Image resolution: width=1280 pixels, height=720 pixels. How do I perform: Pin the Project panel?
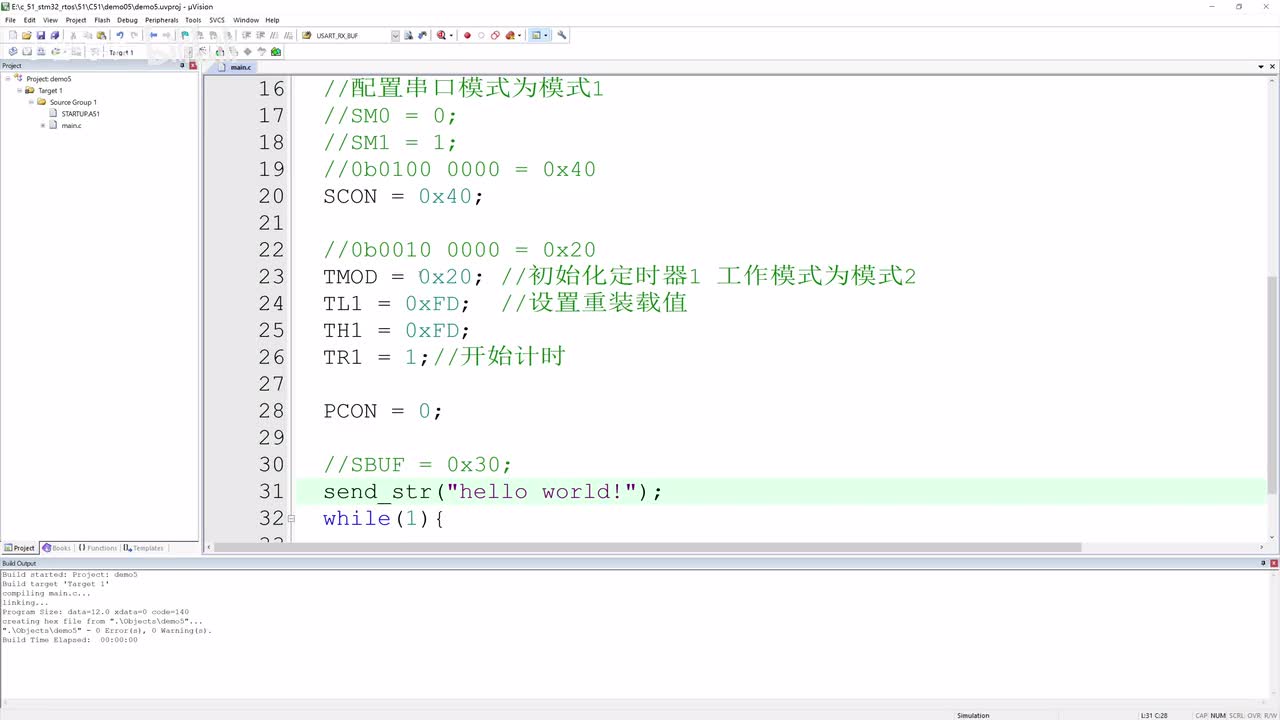(x=182, y=66)
